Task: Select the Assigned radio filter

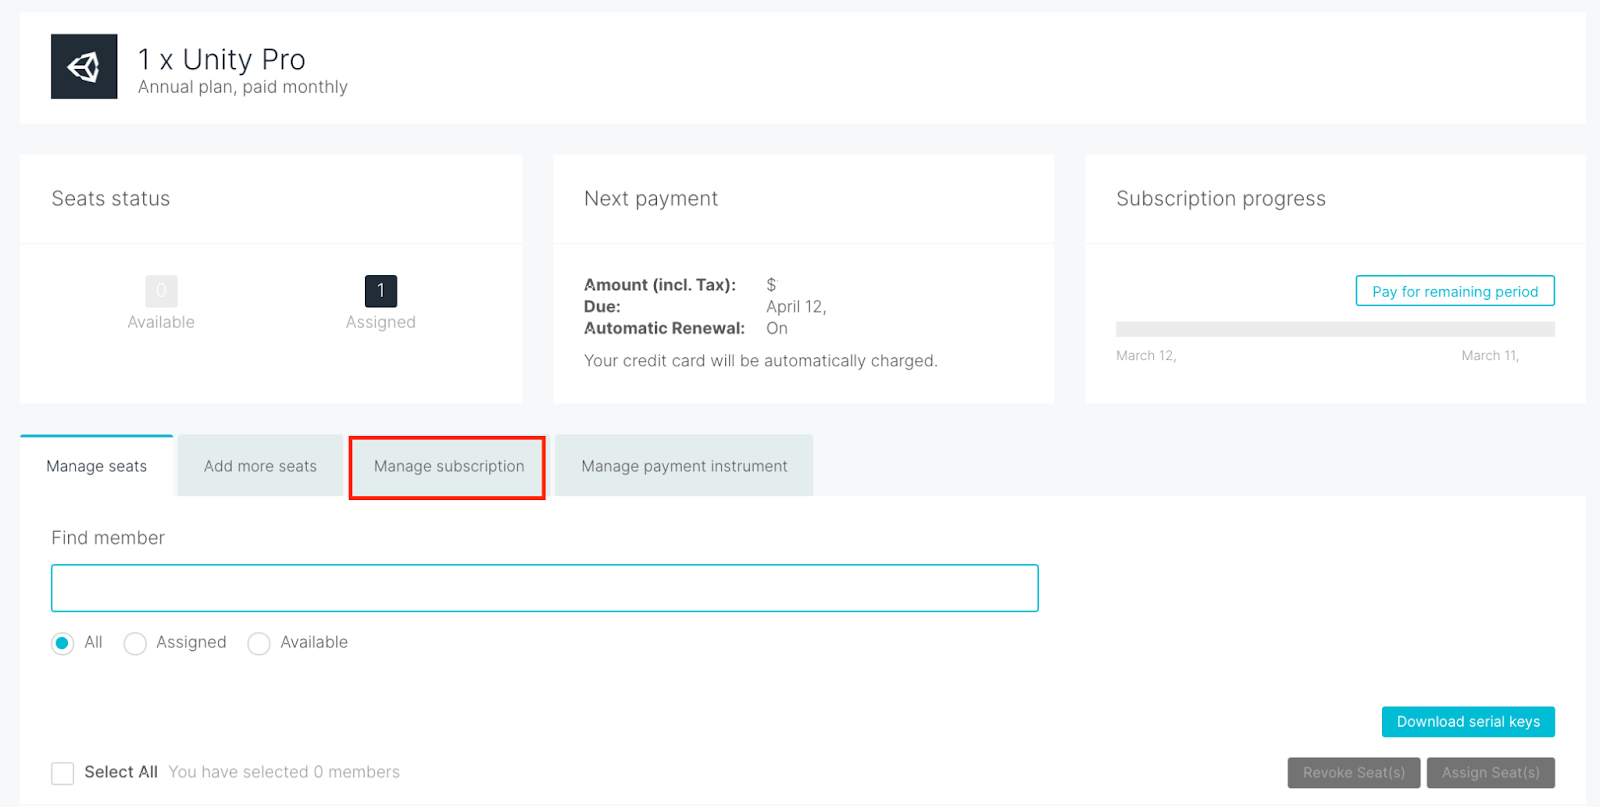Action: [135, 643]
